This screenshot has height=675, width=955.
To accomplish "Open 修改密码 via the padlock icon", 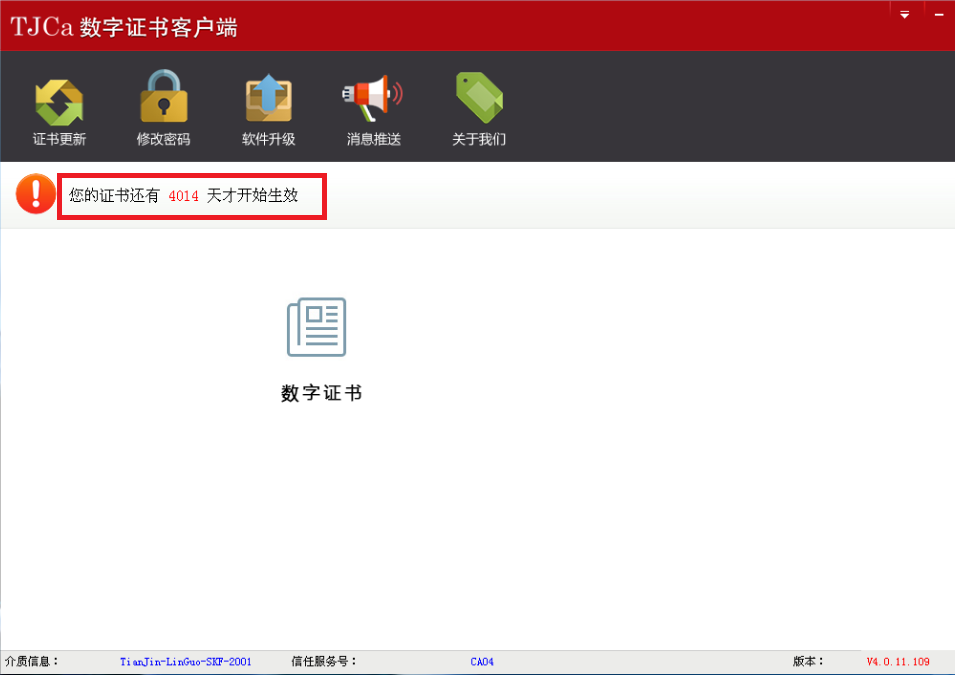I will pos(163,98).
